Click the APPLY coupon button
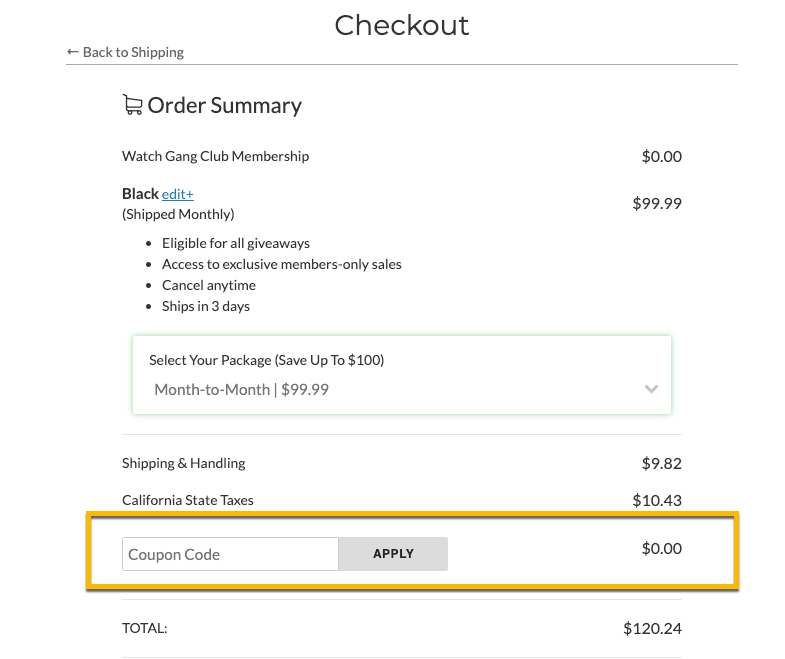The width and height of the screenshot is (785, 659). [x=393, y=554]
